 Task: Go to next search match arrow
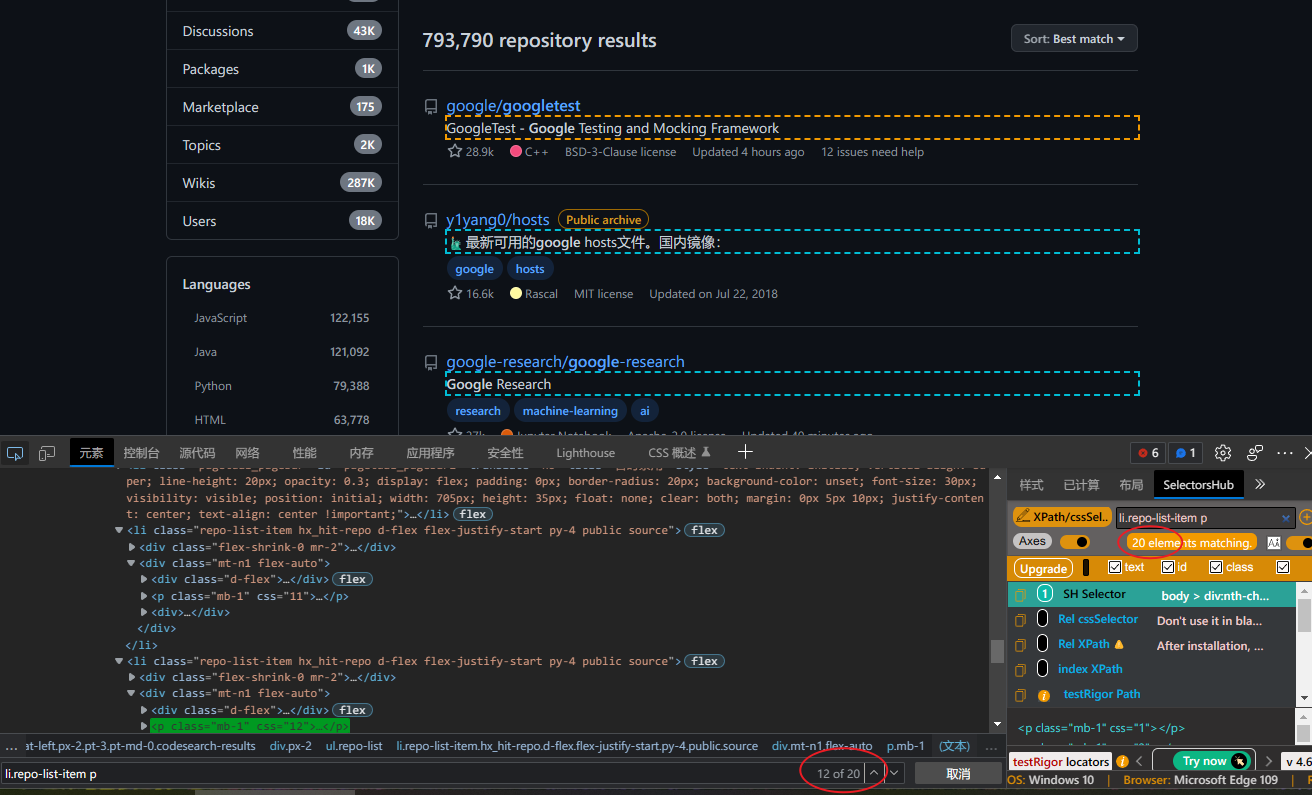pos(895,773)
